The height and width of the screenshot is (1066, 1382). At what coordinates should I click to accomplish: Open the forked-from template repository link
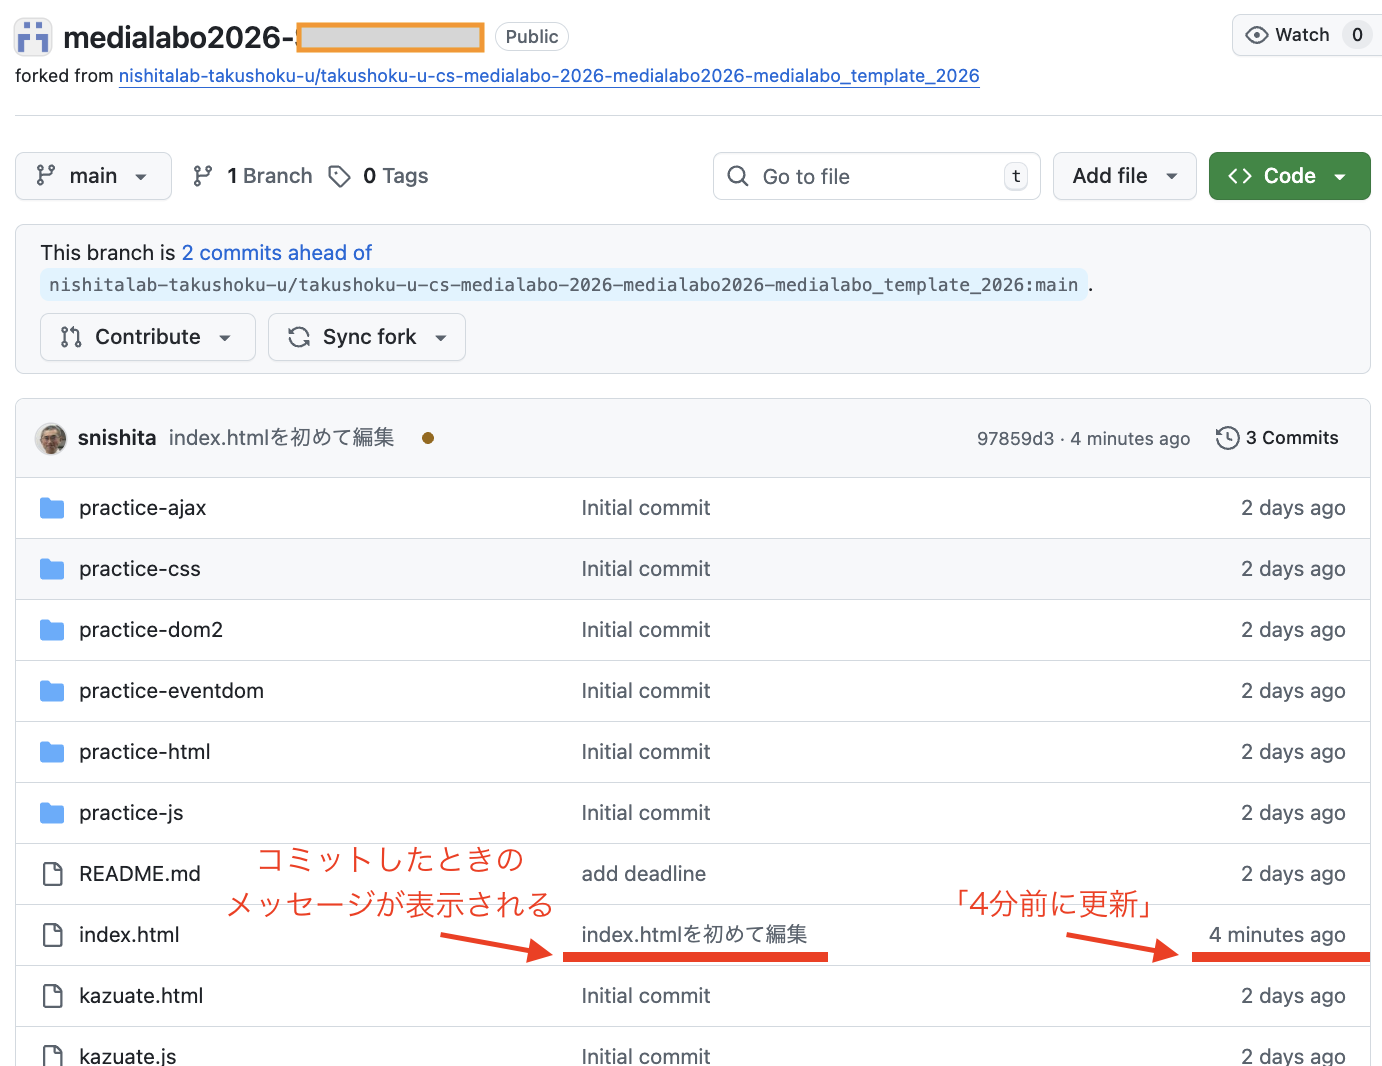[x=548, y=75]
